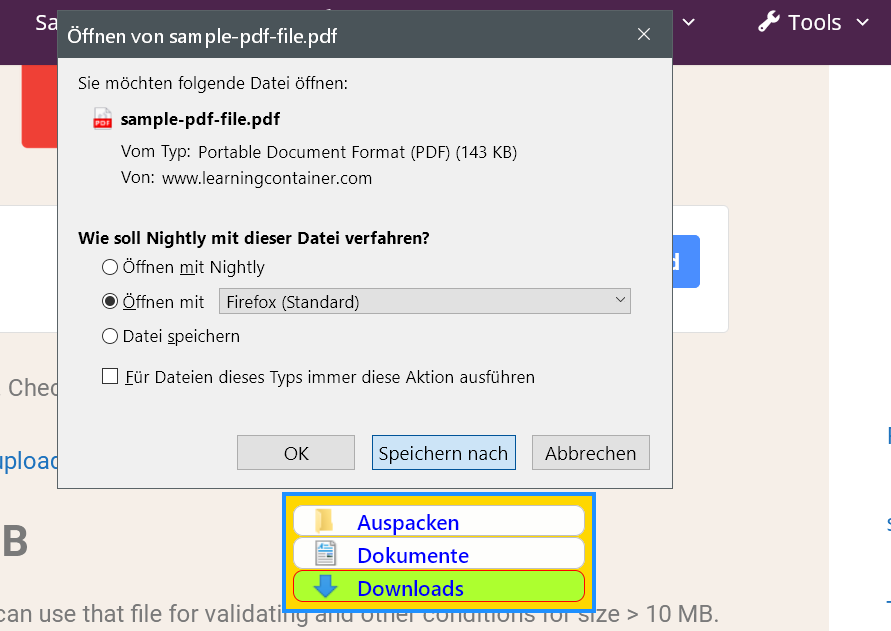The image size is (891, 631).
Task: Click the Dokumente document icon
Action: (326, 554)
